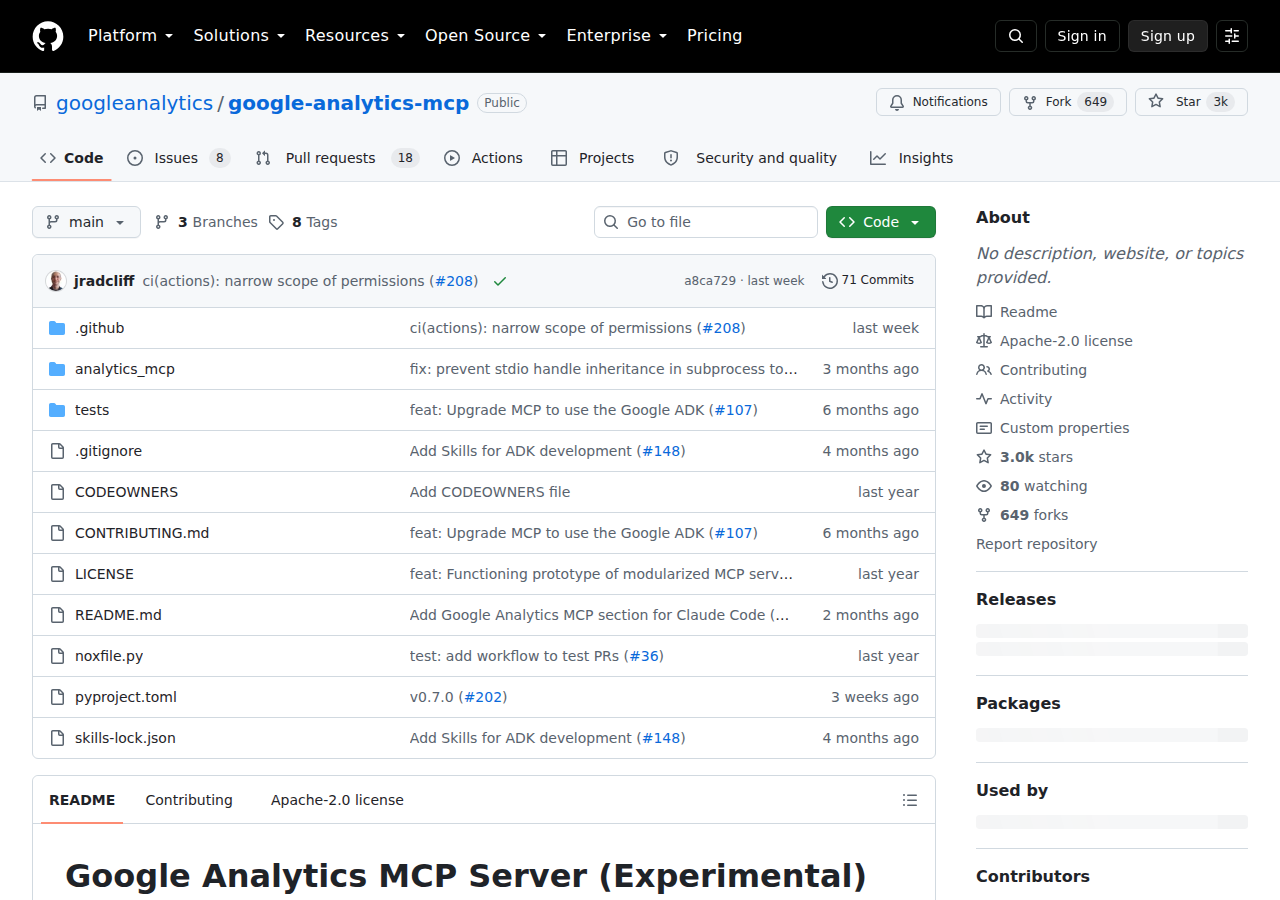Screen dimensions: 1280x900
Task: Open Custom properties link
Action: coord(1053,428)
